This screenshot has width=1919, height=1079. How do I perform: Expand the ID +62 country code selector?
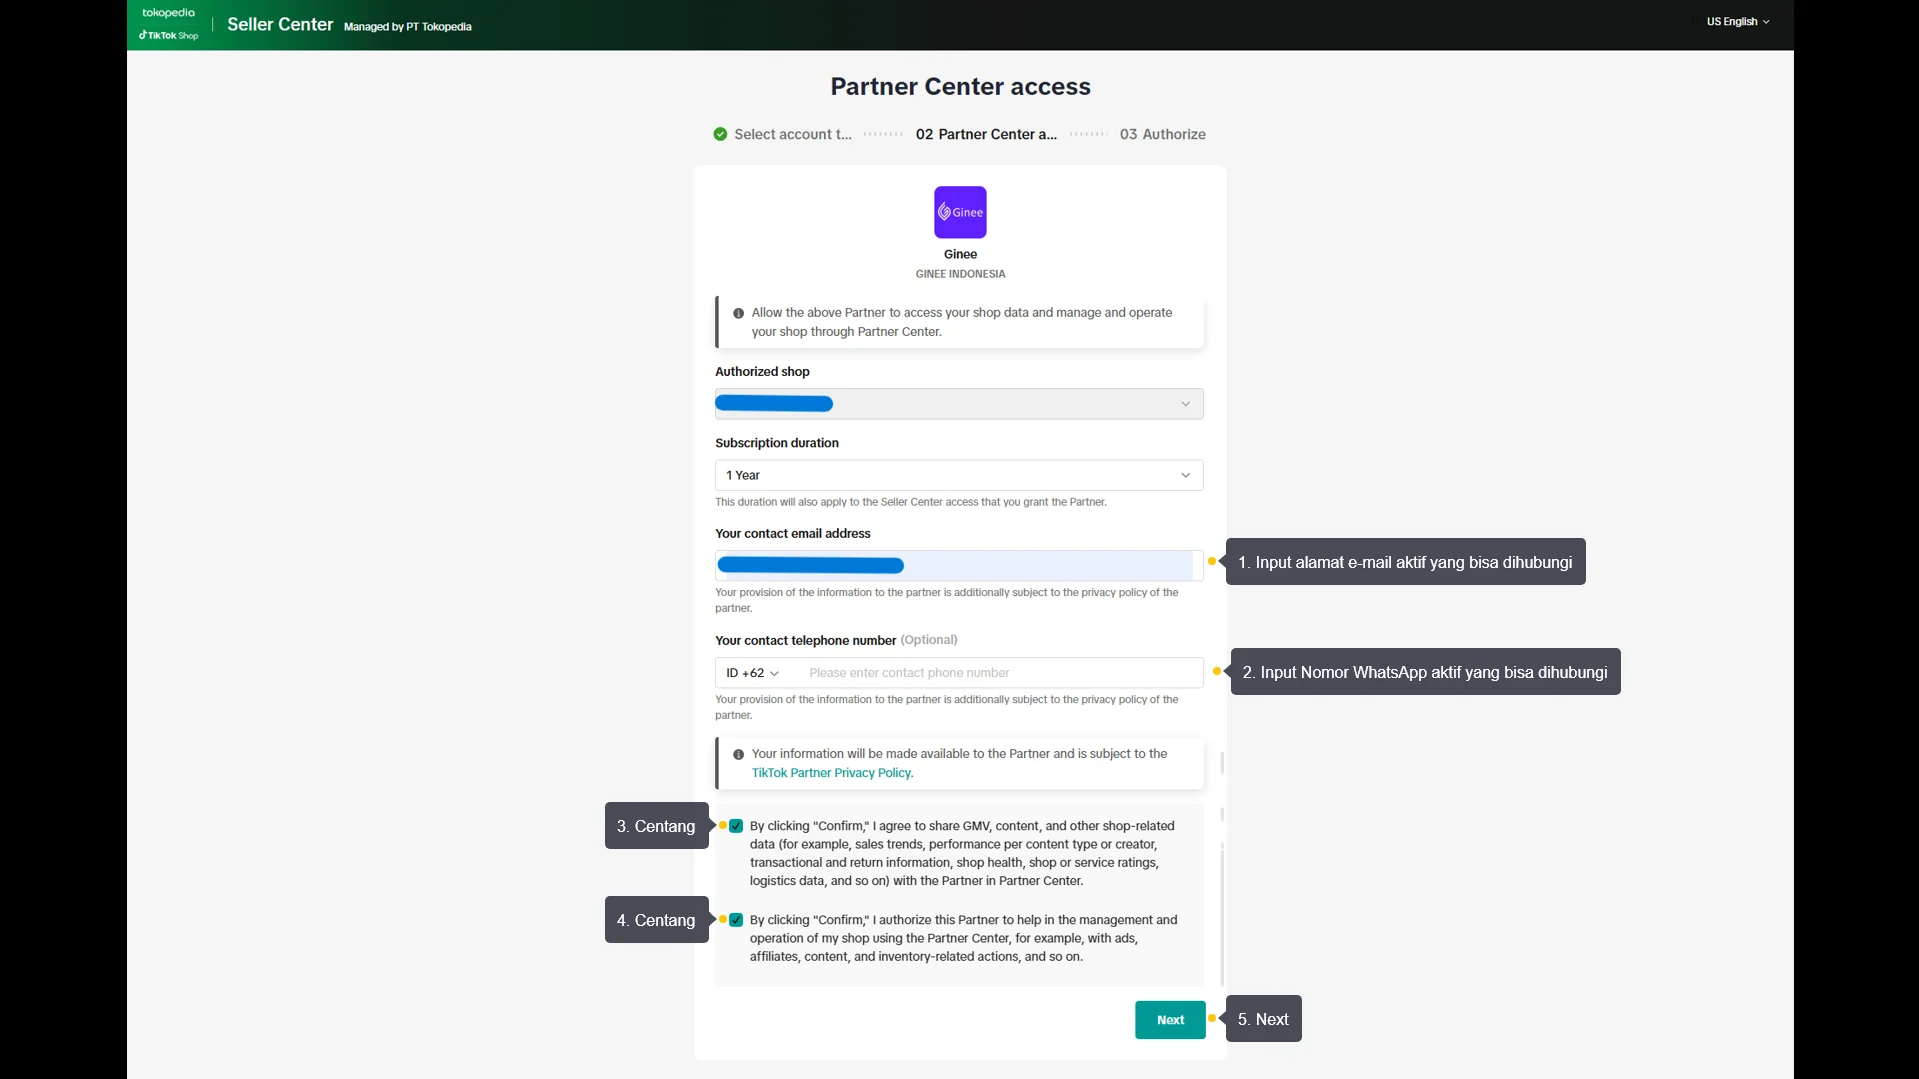pyautogui.click(x=752, y=673)
